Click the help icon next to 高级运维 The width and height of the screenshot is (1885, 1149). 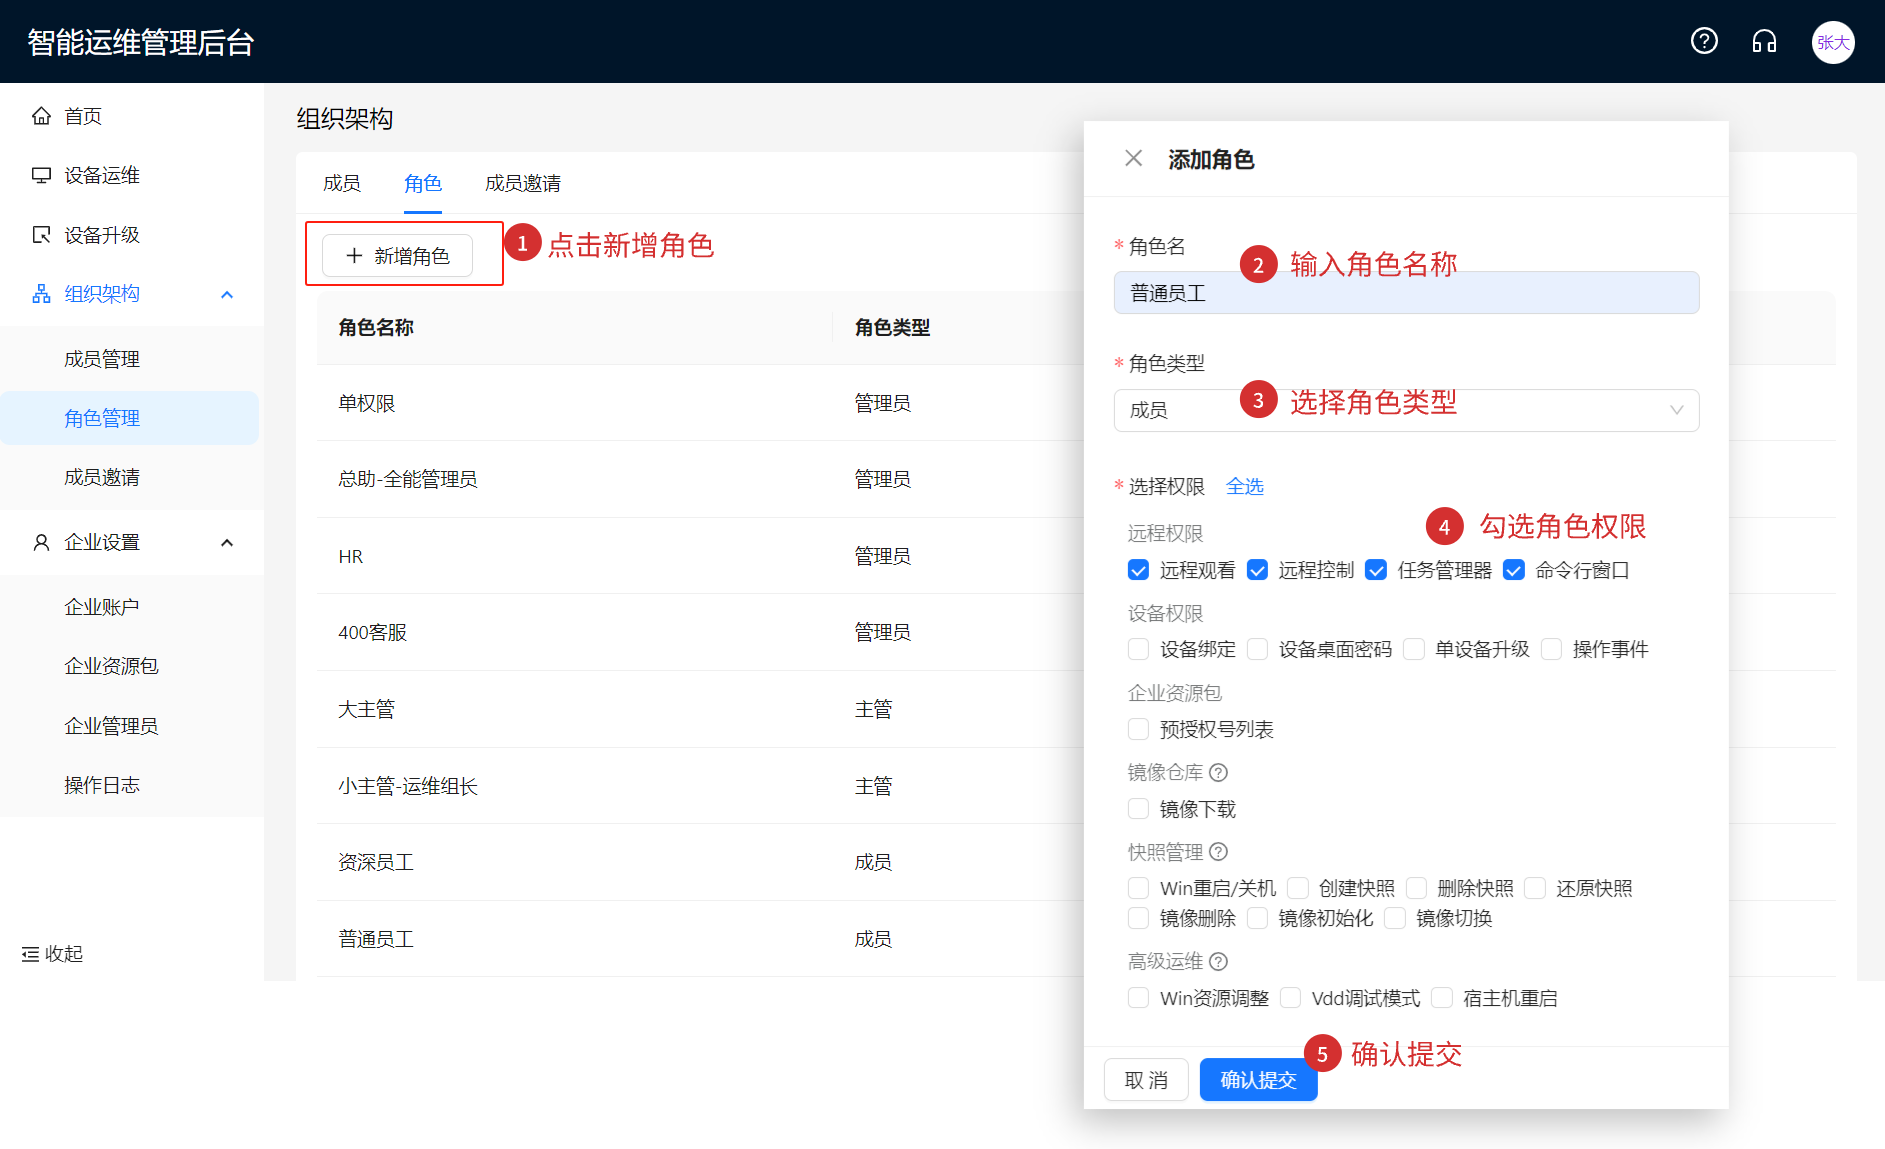tap(1218, 961)
